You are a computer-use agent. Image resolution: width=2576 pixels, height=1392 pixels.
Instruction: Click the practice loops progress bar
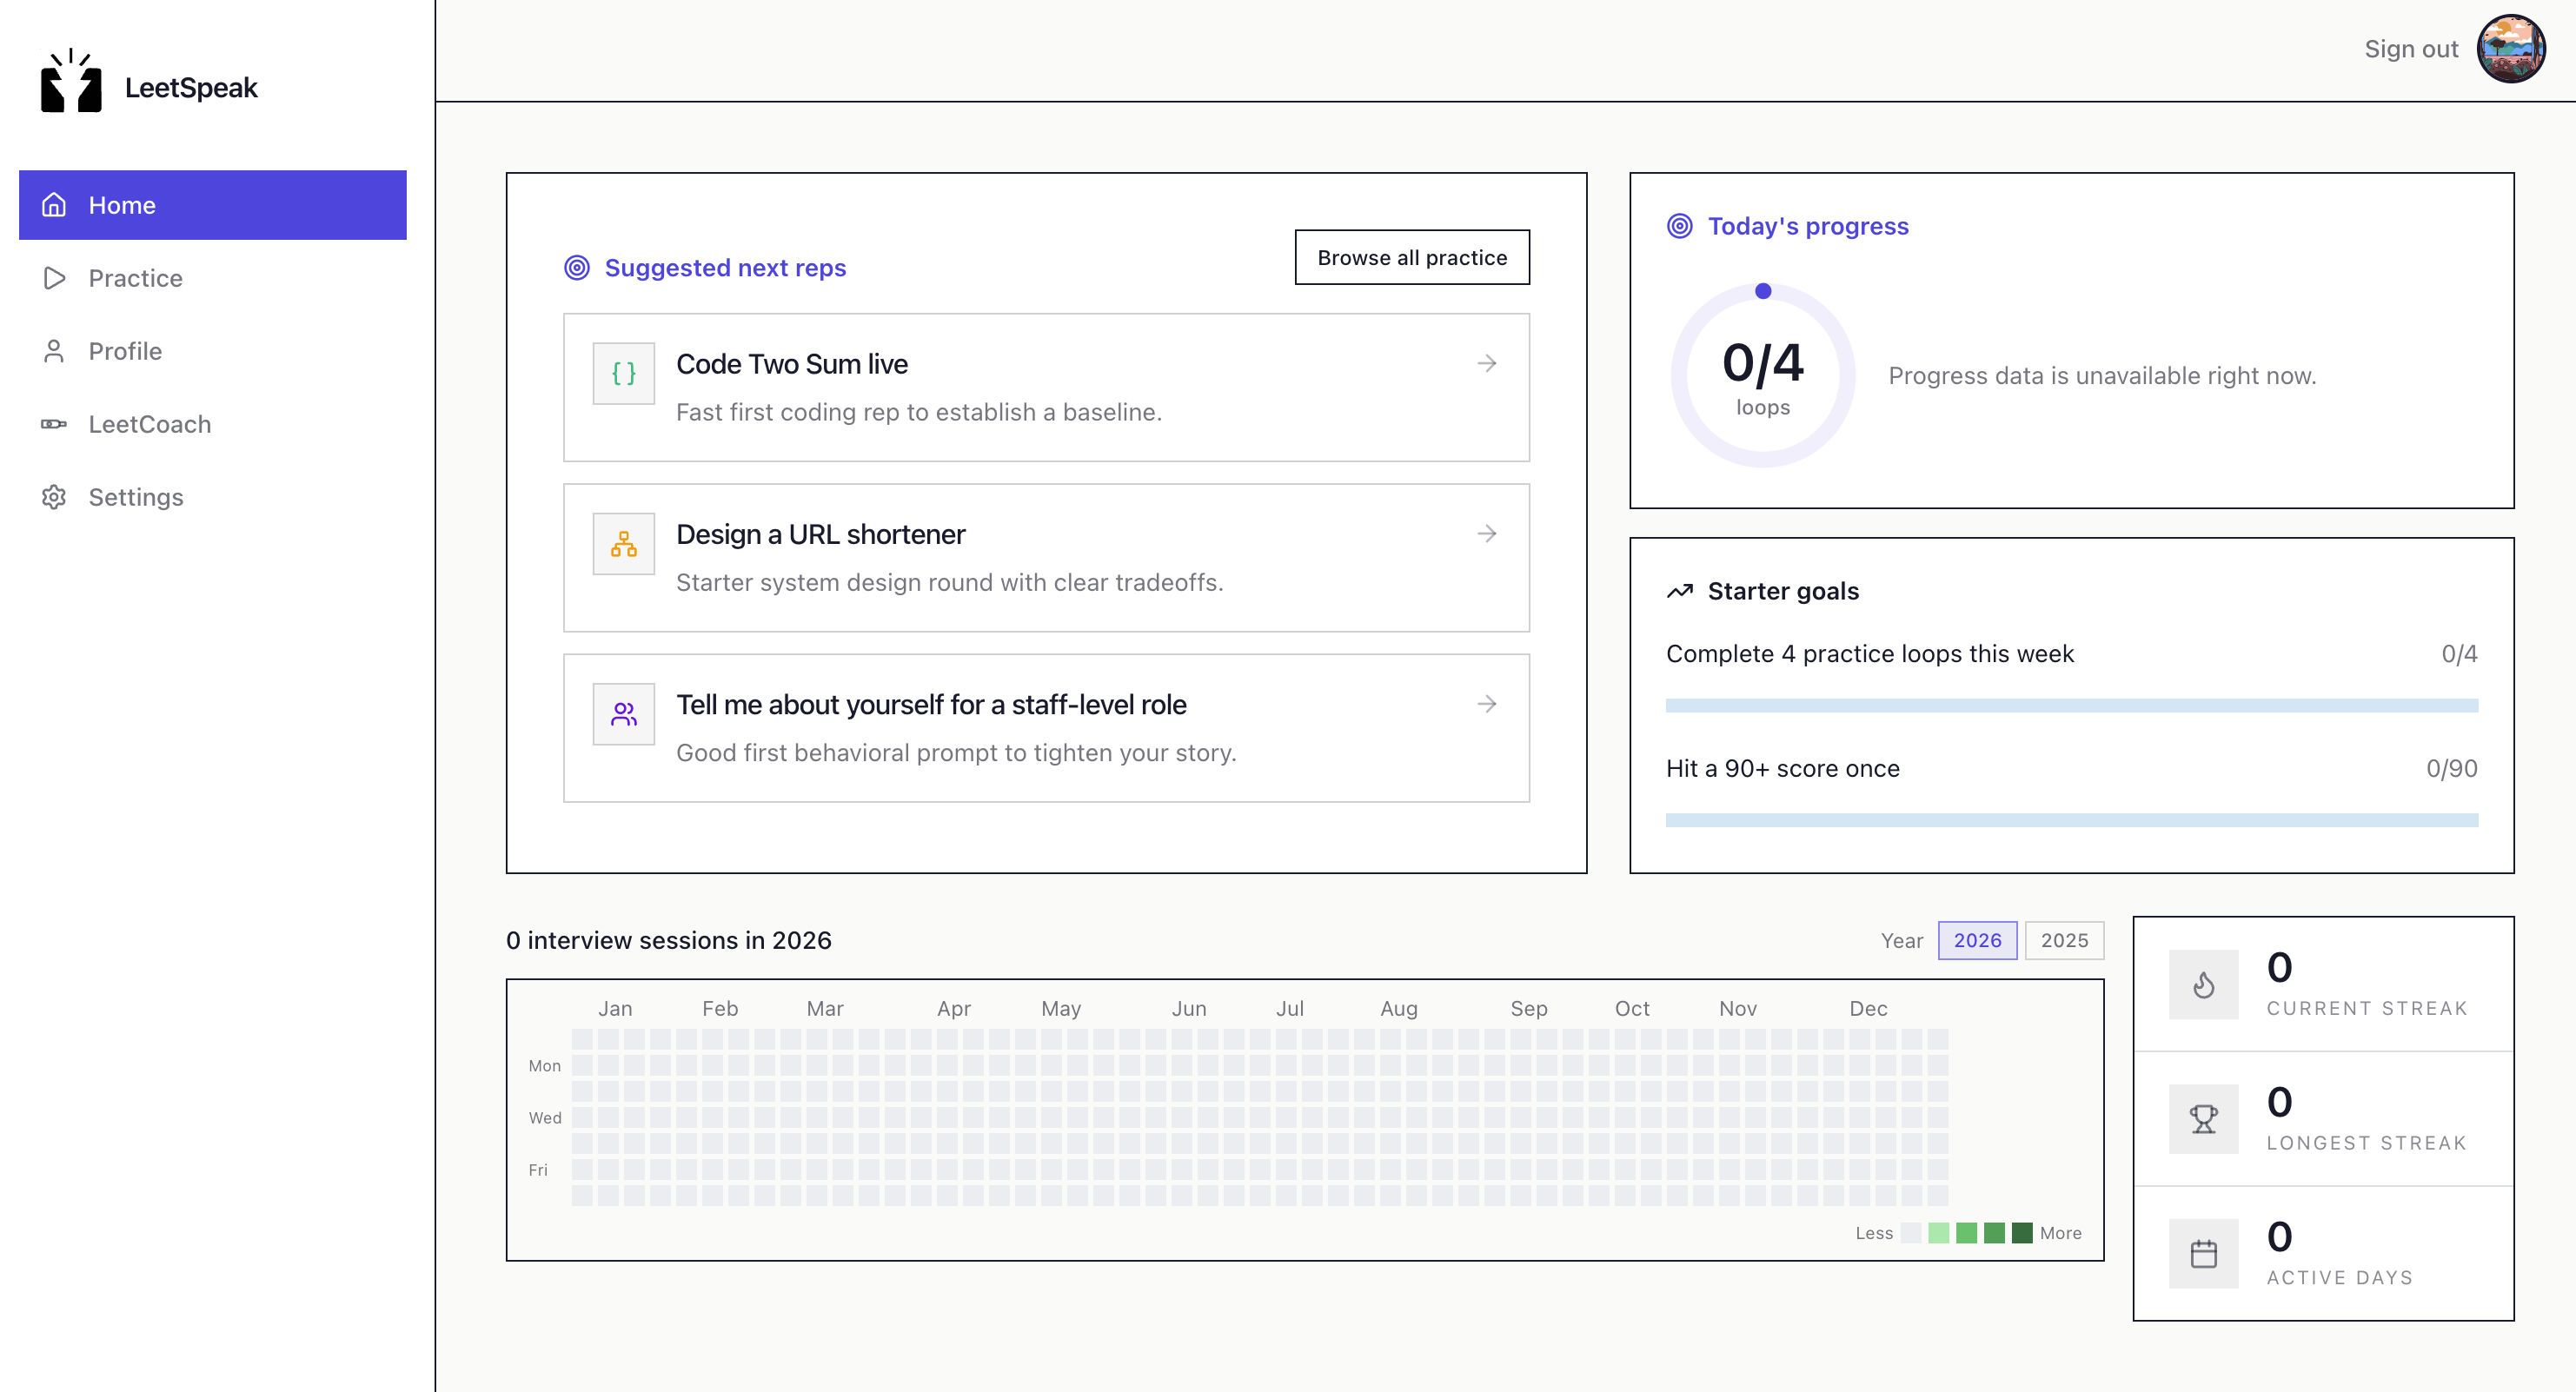[x=2071, y=706]
